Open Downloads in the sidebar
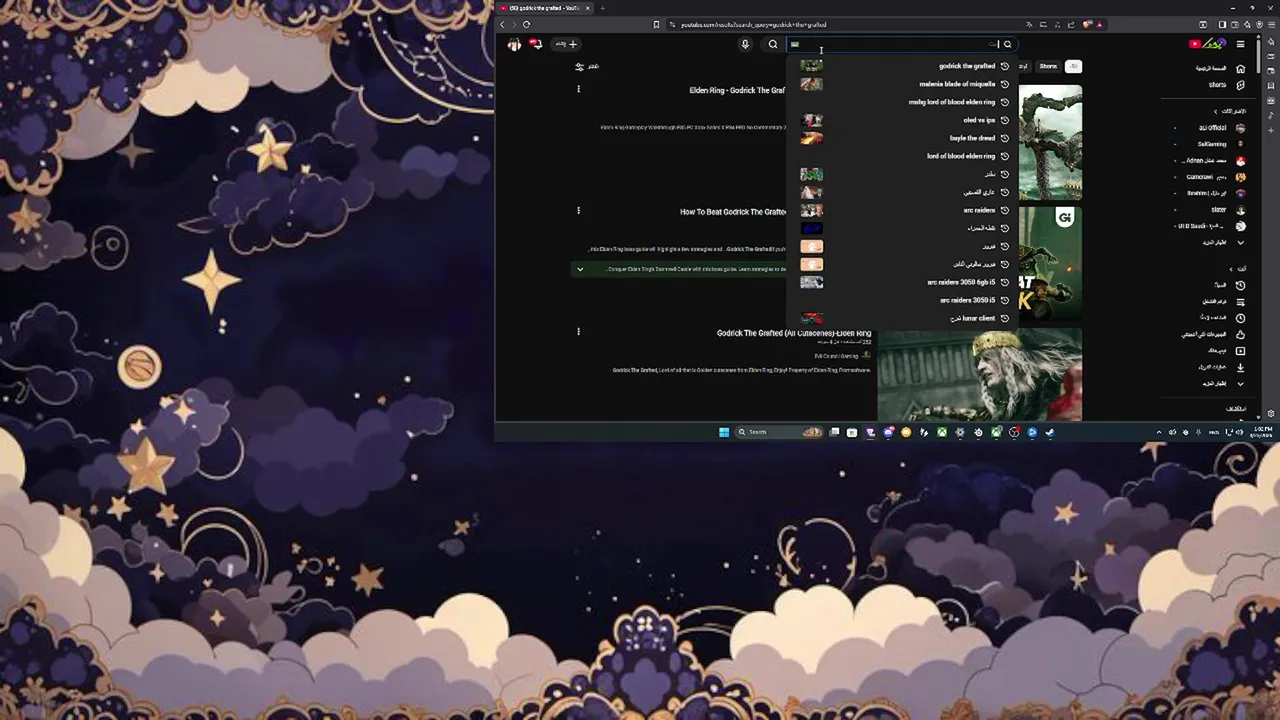This screenshot has width=1280, height=720. (1221, 367)
